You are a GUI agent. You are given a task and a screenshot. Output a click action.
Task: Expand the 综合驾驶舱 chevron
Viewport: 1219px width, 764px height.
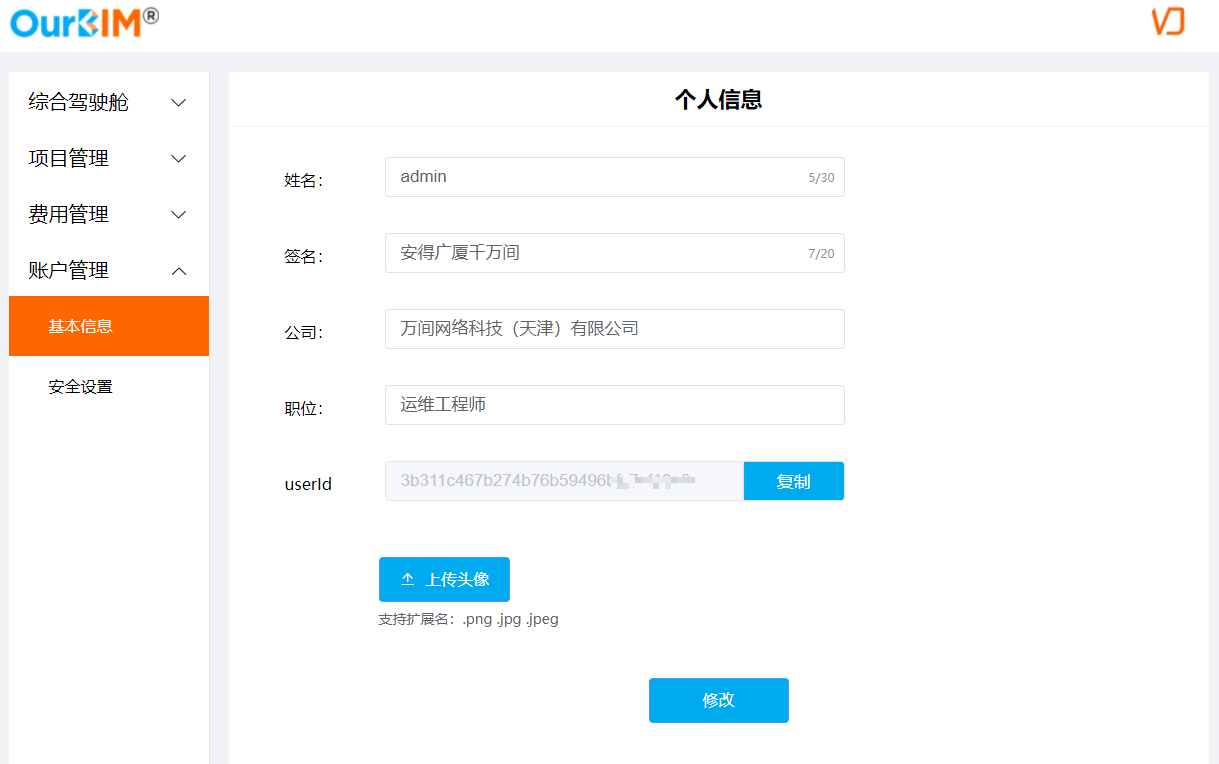click(x=179, y=102)
